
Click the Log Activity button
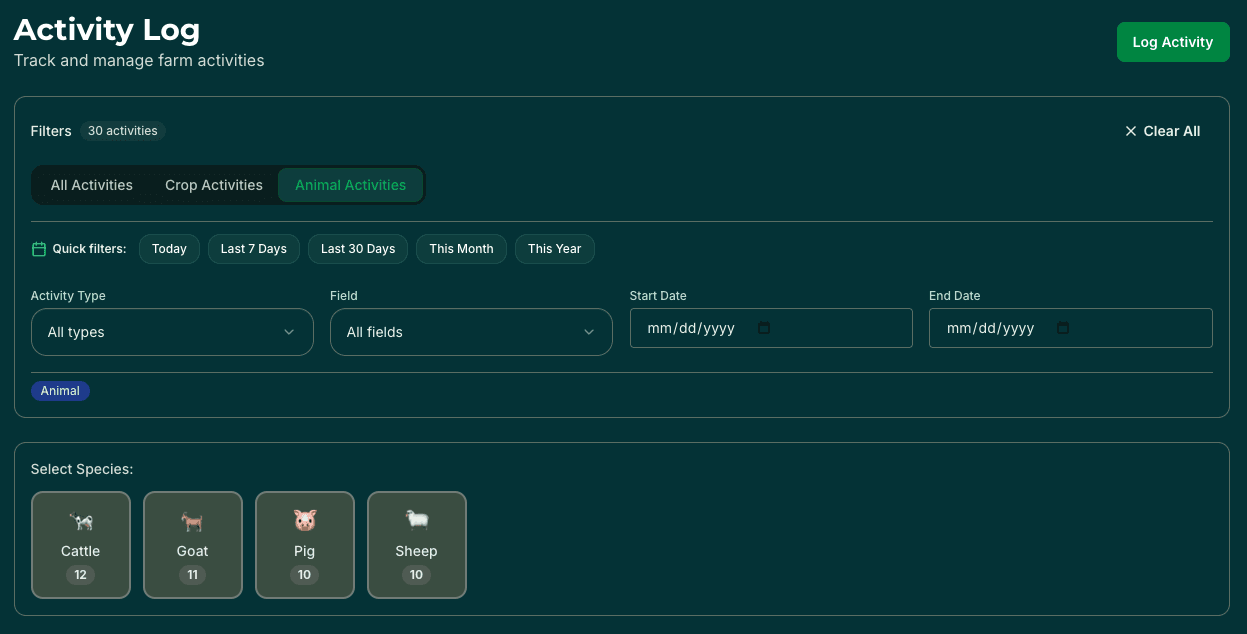(x=1173, y=42)
